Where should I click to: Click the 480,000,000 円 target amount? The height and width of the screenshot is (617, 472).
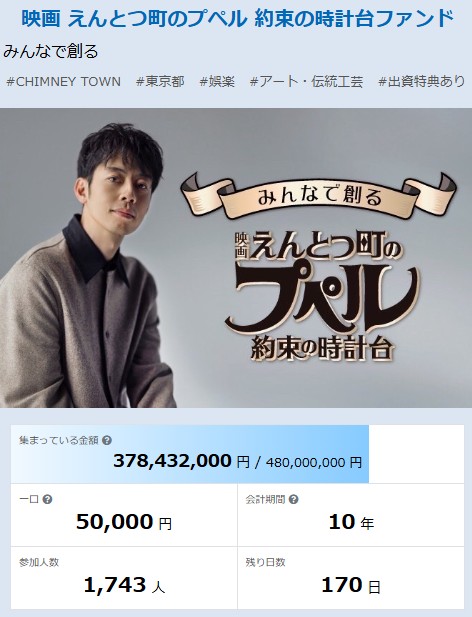(314, 462)
